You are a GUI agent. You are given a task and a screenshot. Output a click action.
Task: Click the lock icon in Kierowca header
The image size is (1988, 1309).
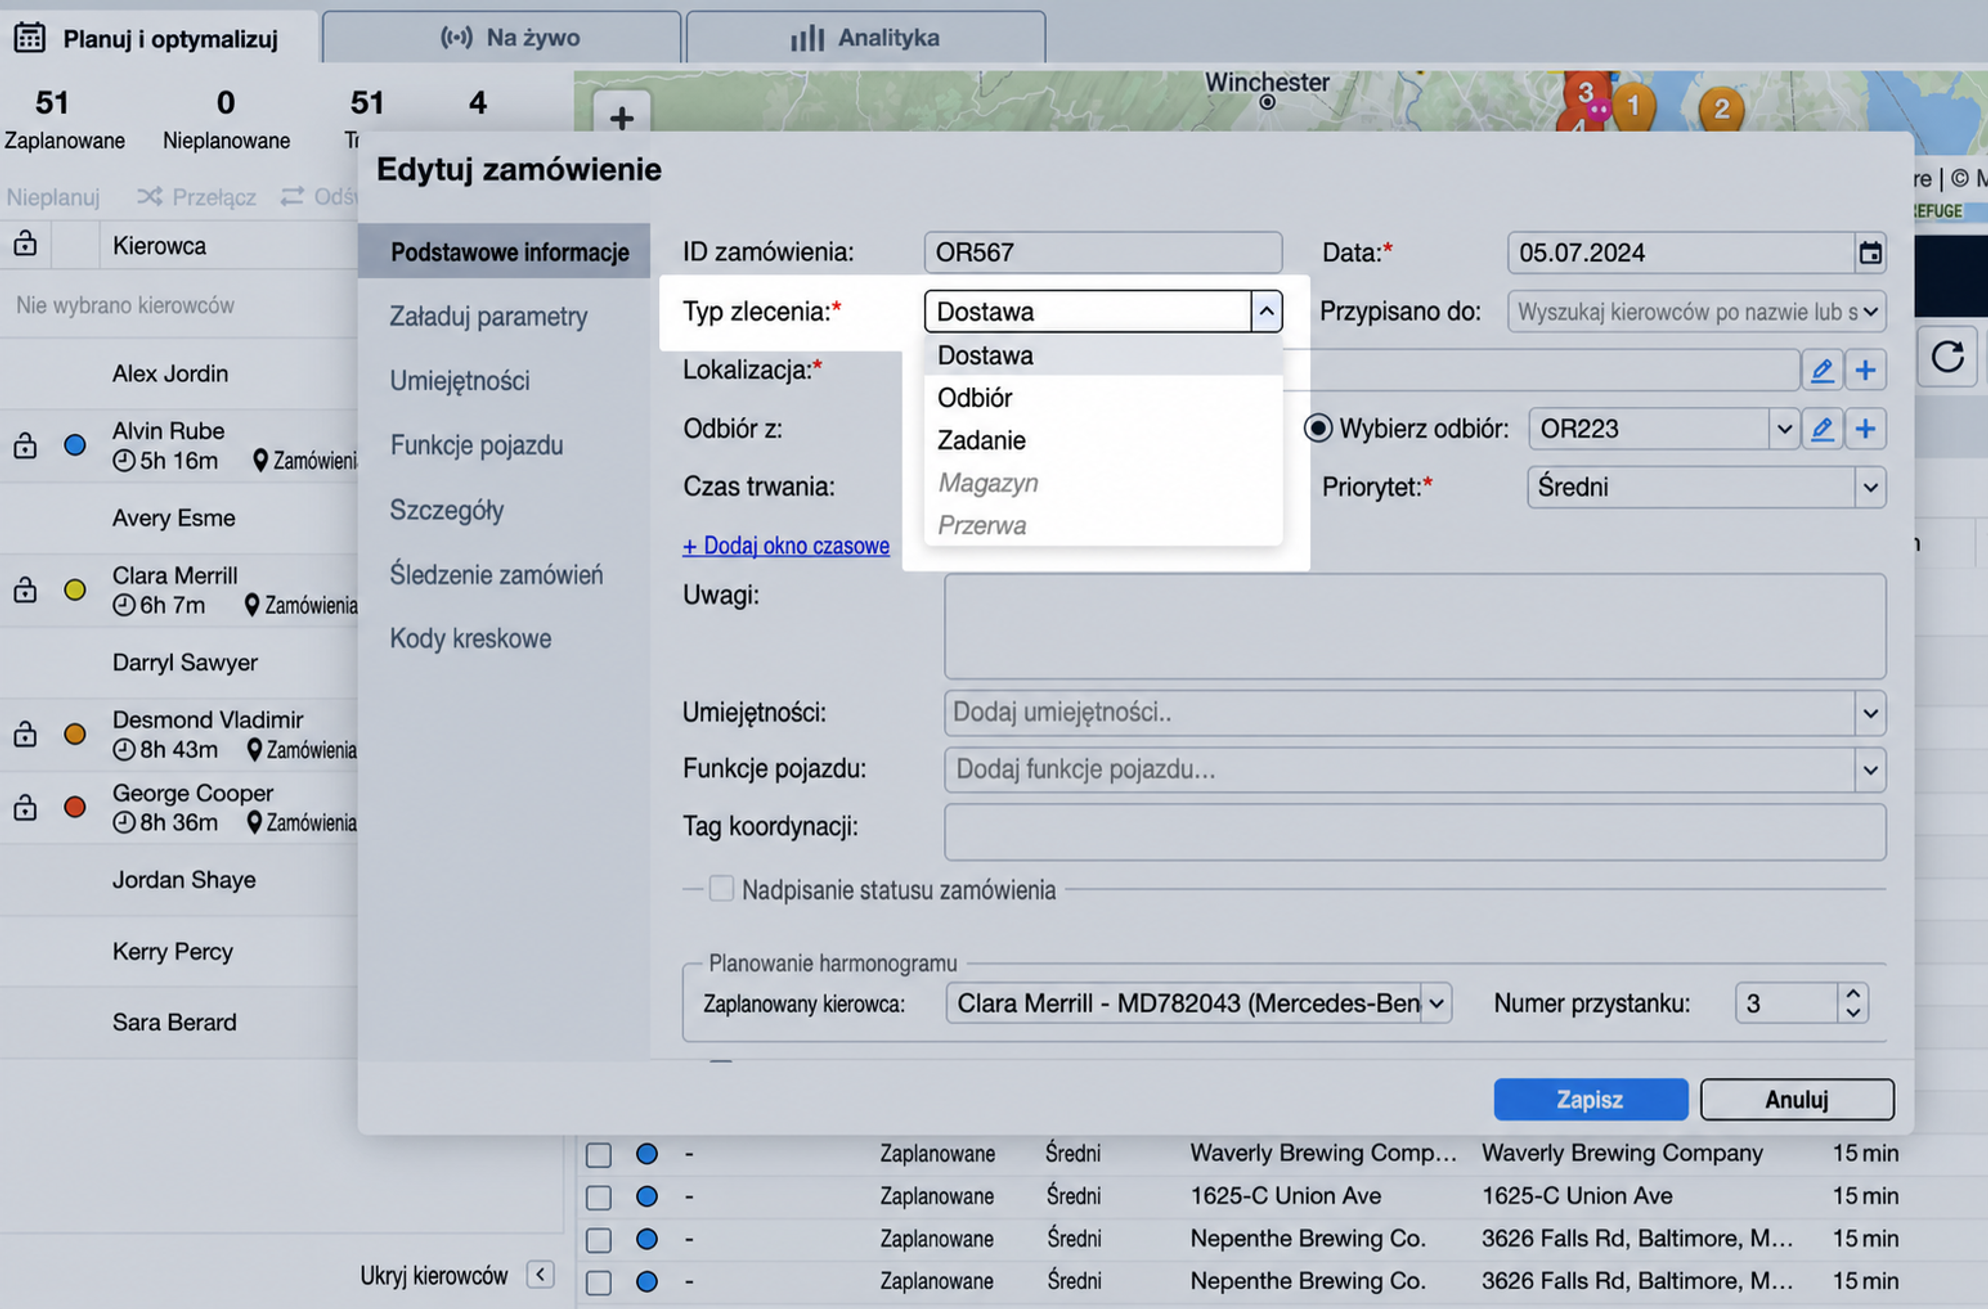point(25,243)
